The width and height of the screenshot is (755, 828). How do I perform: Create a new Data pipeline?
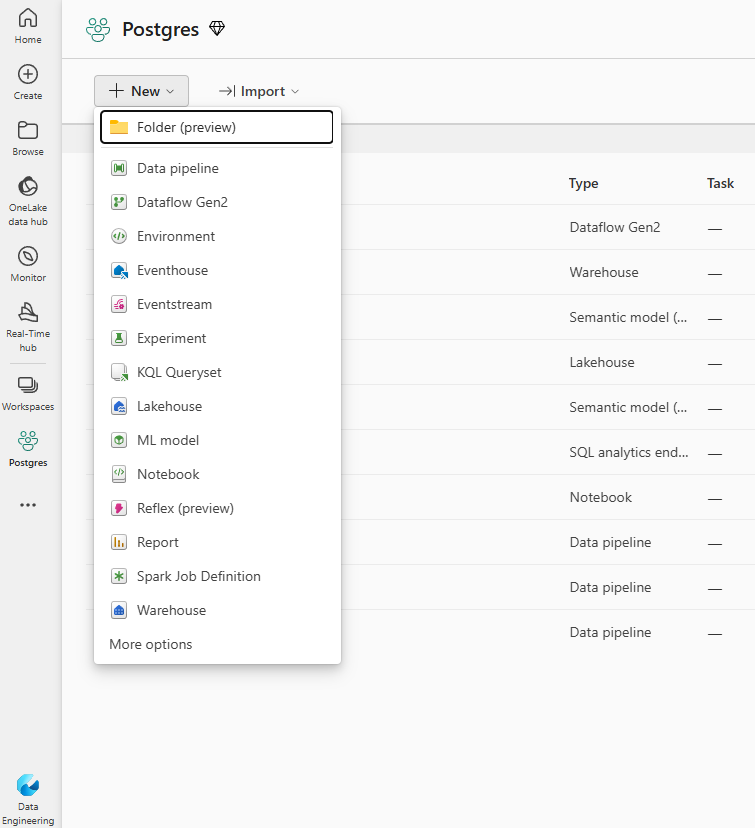[216, 168]
